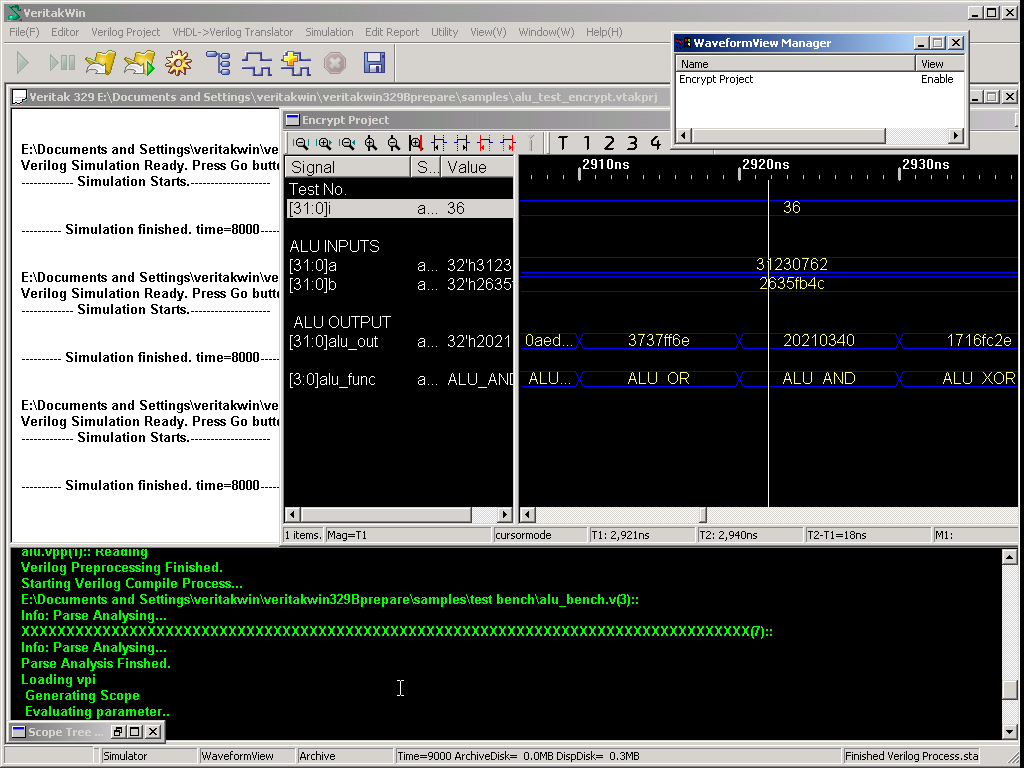Select Encrypt Project in WaveformView Manager list
The image size is (1024, 768).
pos(716,79)
